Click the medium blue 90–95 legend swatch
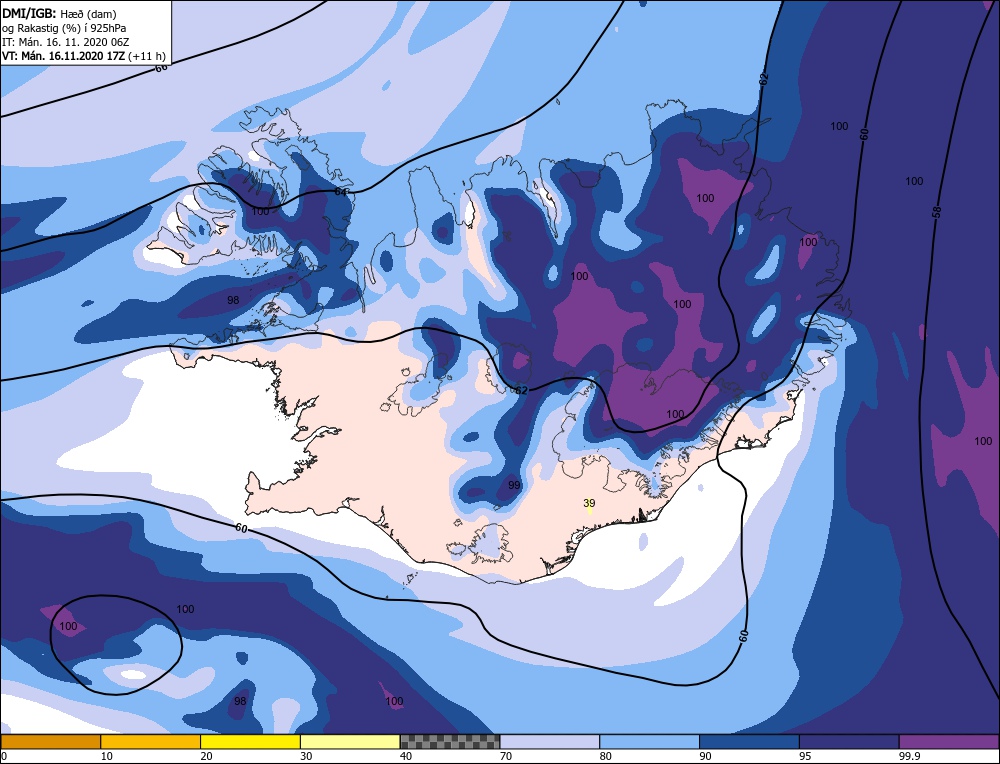Screen dimensions: 1000x764 click(x=749, y=741)
